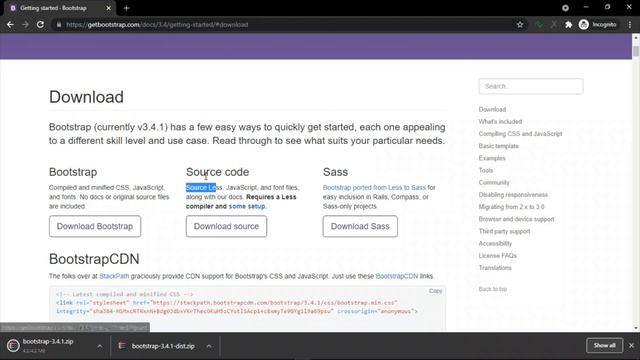Click the zip file icon of bootstrap-3.4.1-dist.zip
The height and width of the screenshot is (360, 640).
pyautogui.click(x=122, y=346)
